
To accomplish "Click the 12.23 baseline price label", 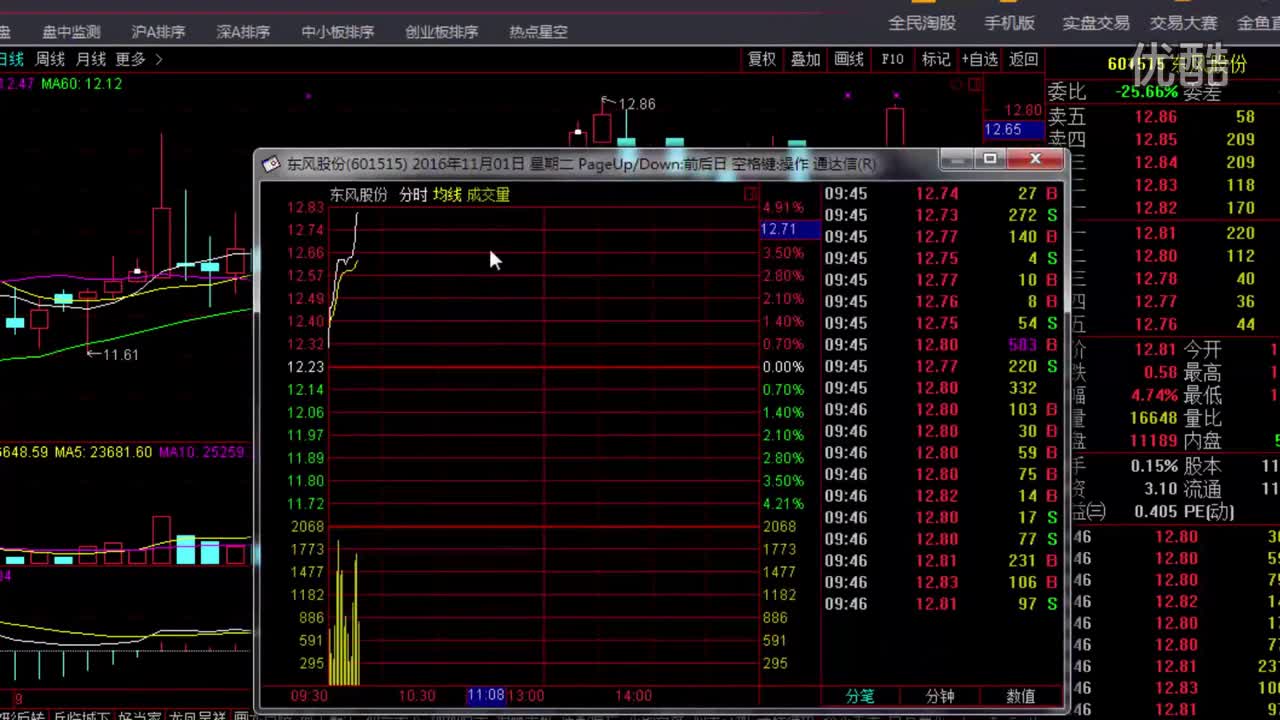I will [305, 367].
